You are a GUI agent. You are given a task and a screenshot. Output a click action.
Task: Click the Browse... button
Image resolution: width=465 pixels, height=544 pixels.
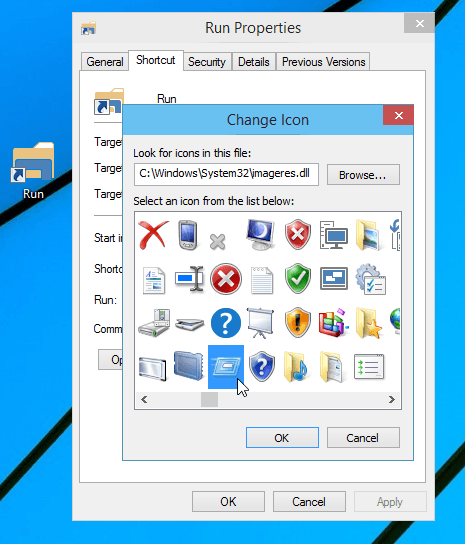click(x=363, y=175)
